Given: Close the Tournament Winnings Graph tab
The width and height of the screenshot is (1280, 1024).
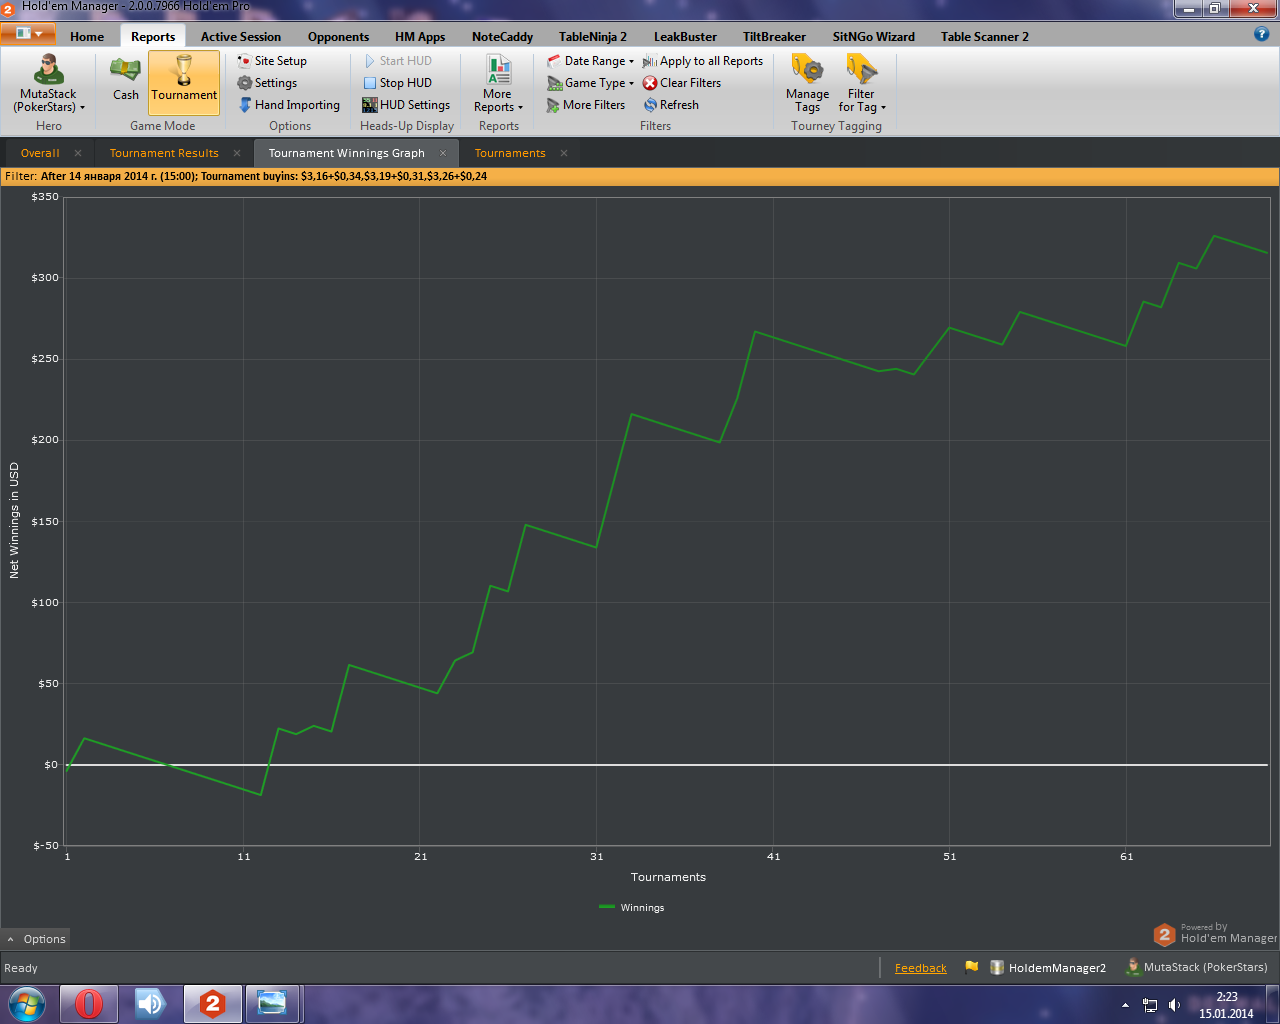Looking at the screenshot, I should tap(443, 153).
